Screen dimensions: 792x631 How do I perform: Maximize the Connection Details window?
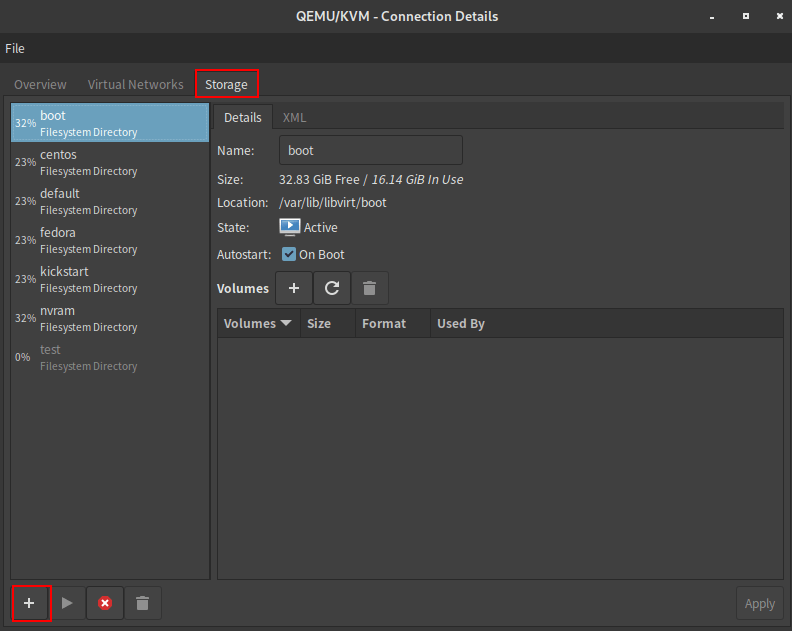coord(746,17)
